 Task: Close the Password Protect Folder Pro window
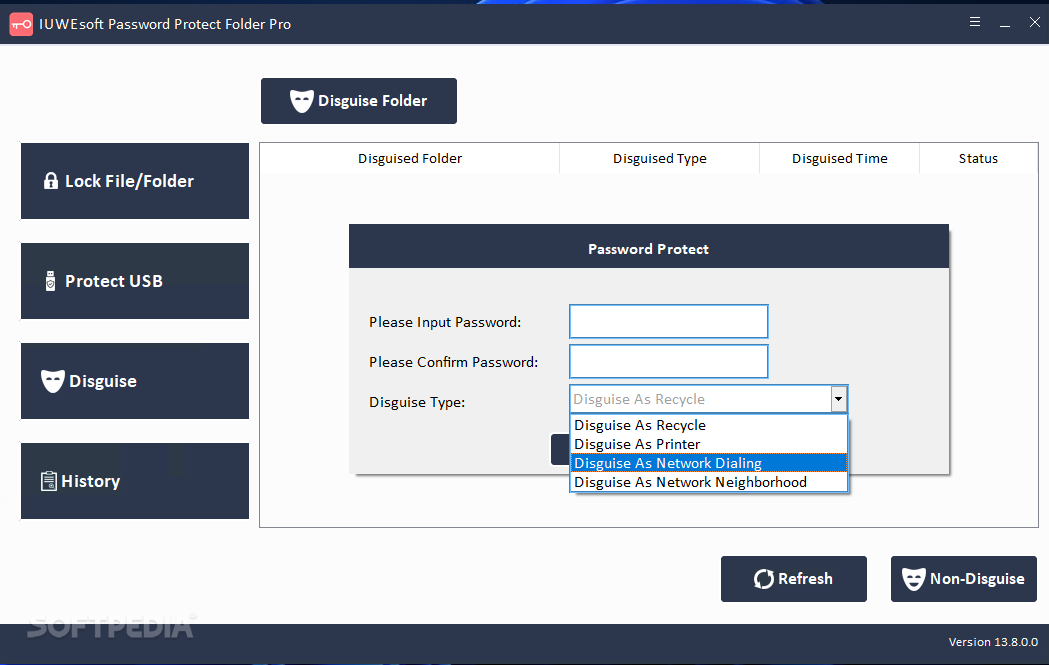click(1034, 22)
